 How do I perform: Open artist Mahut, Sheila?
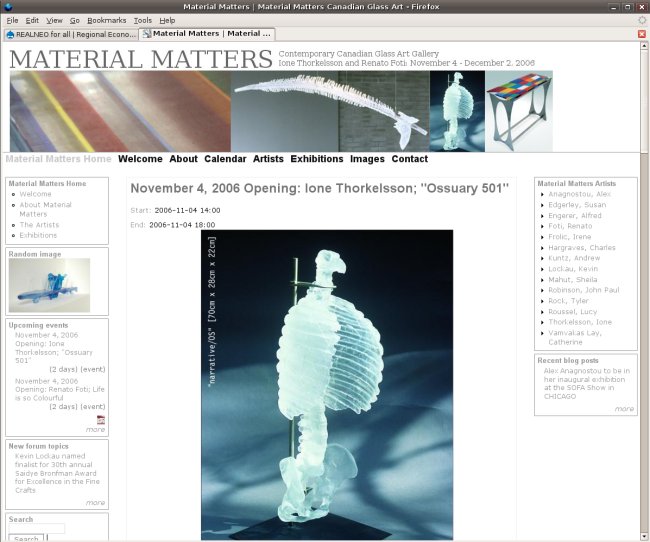point(572,280)
